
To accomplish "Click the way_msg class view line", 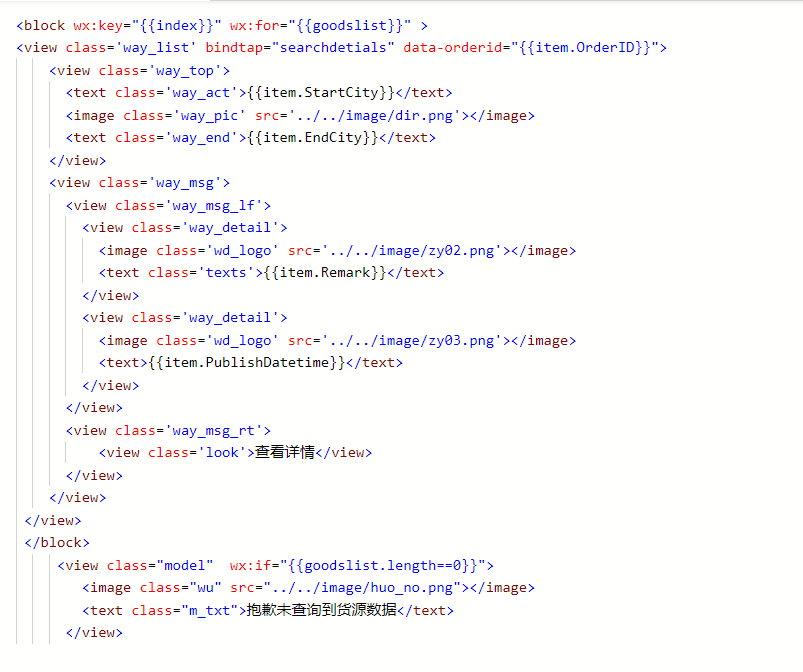I will [139, 183].
